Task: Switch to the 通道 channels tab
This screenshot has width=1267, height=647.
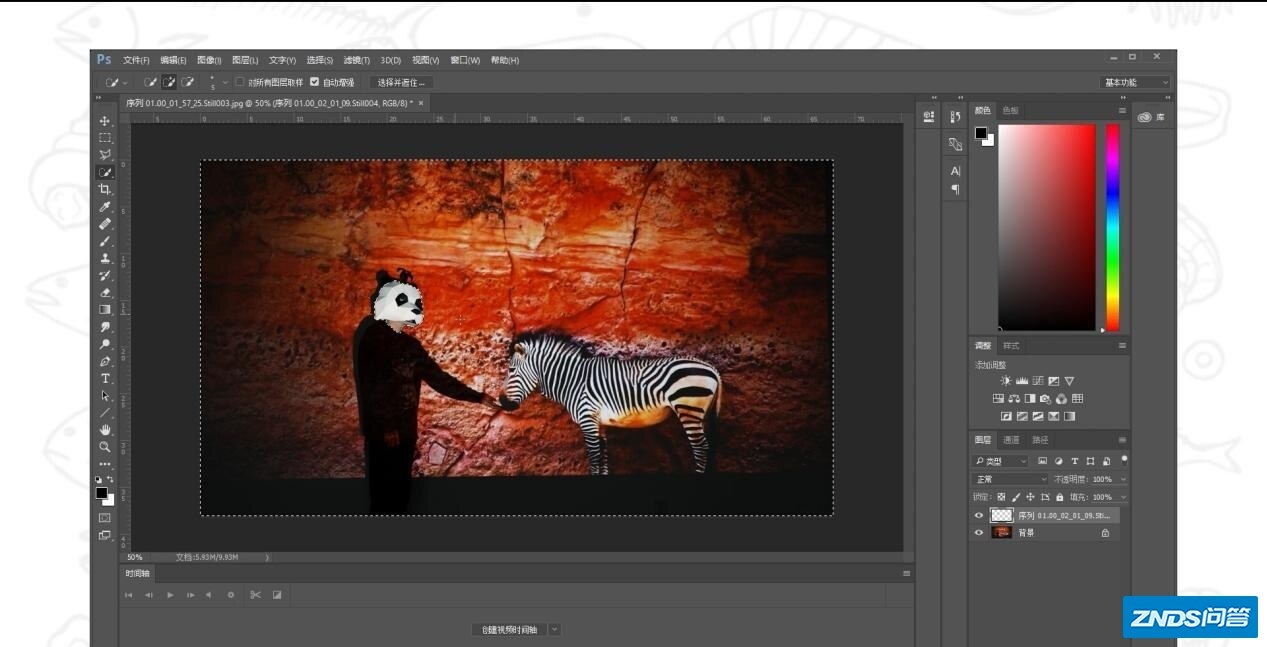Action: [x=1011, y=440]
